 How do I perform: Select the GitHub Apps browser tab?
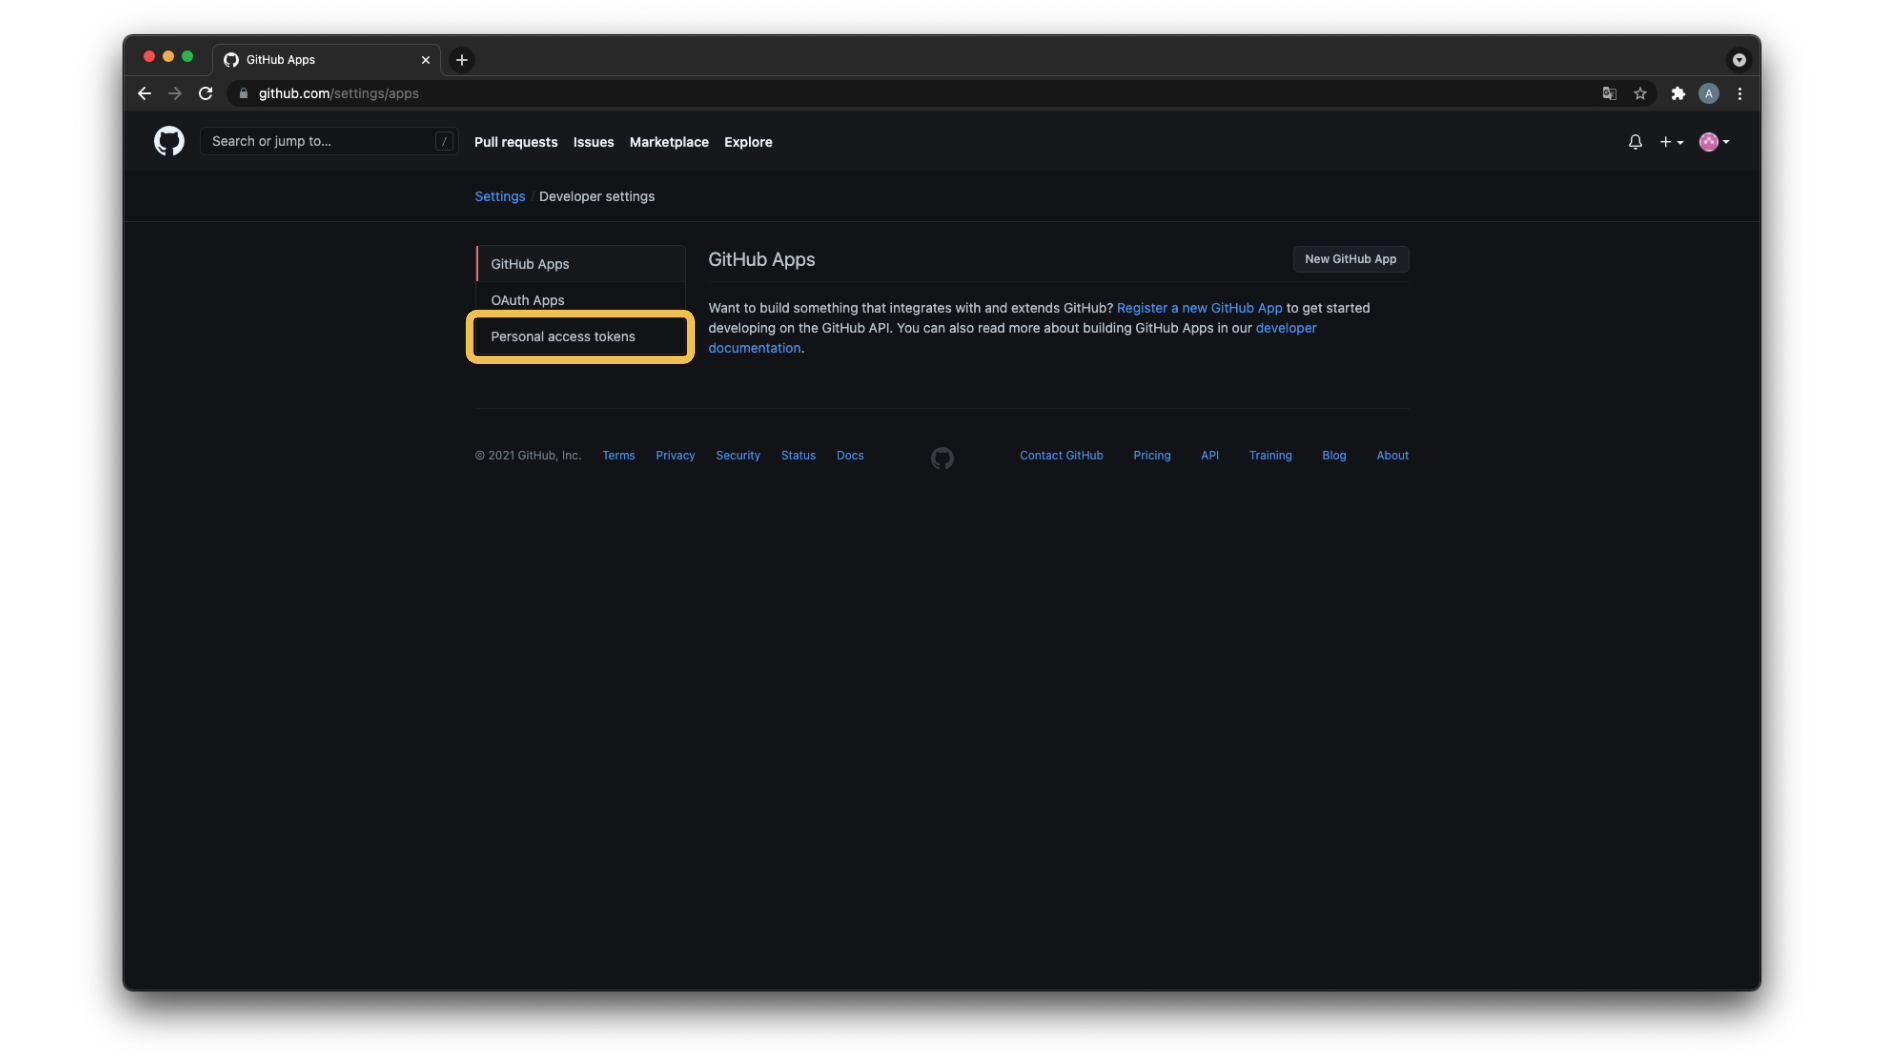tap(326, 60)
